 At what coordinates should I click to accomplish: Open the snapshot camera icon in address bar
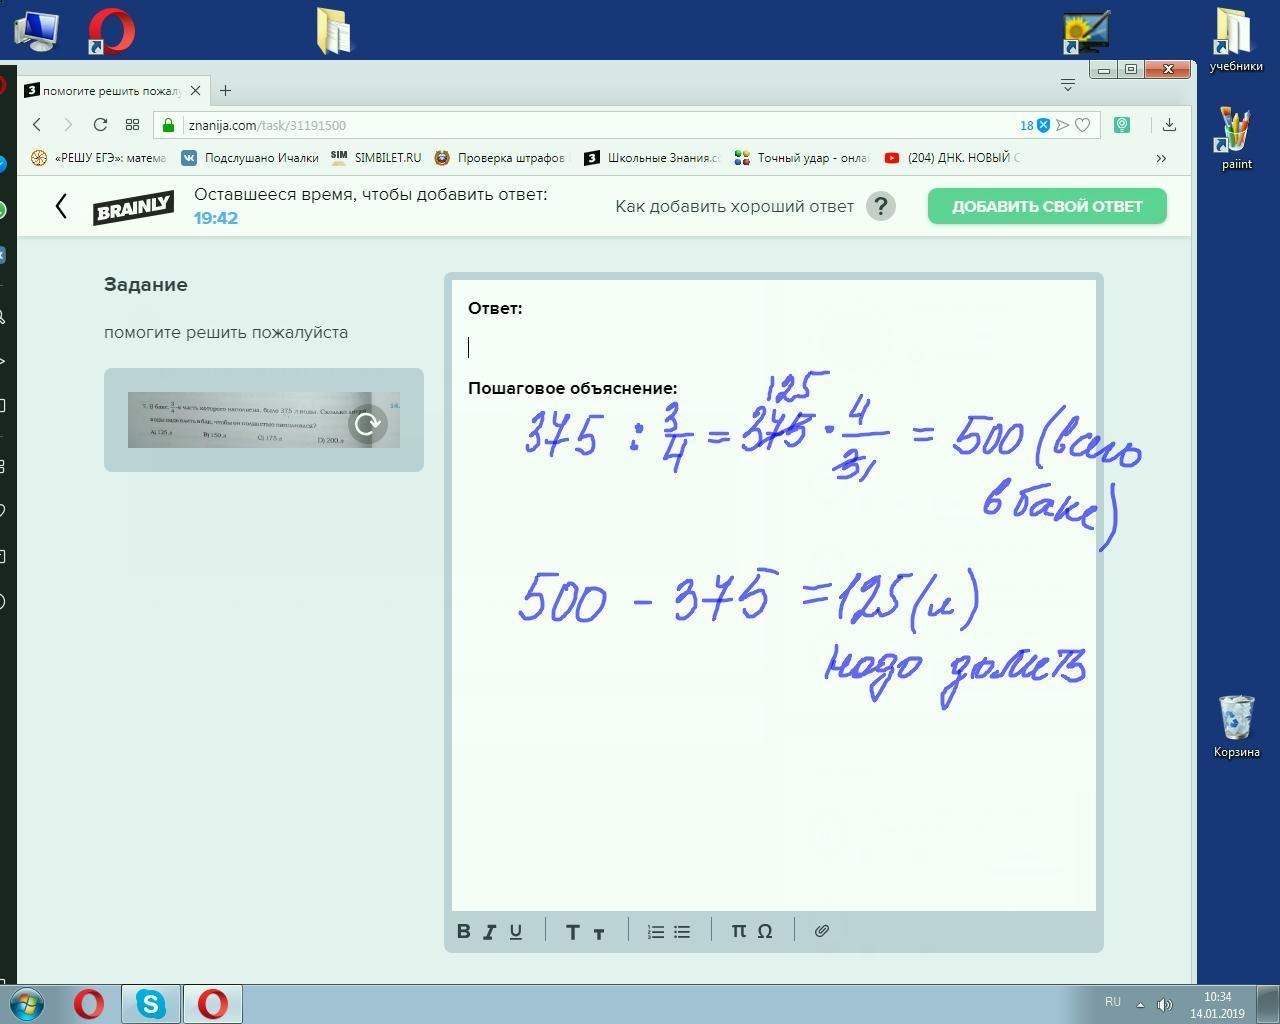point(1122,125)
